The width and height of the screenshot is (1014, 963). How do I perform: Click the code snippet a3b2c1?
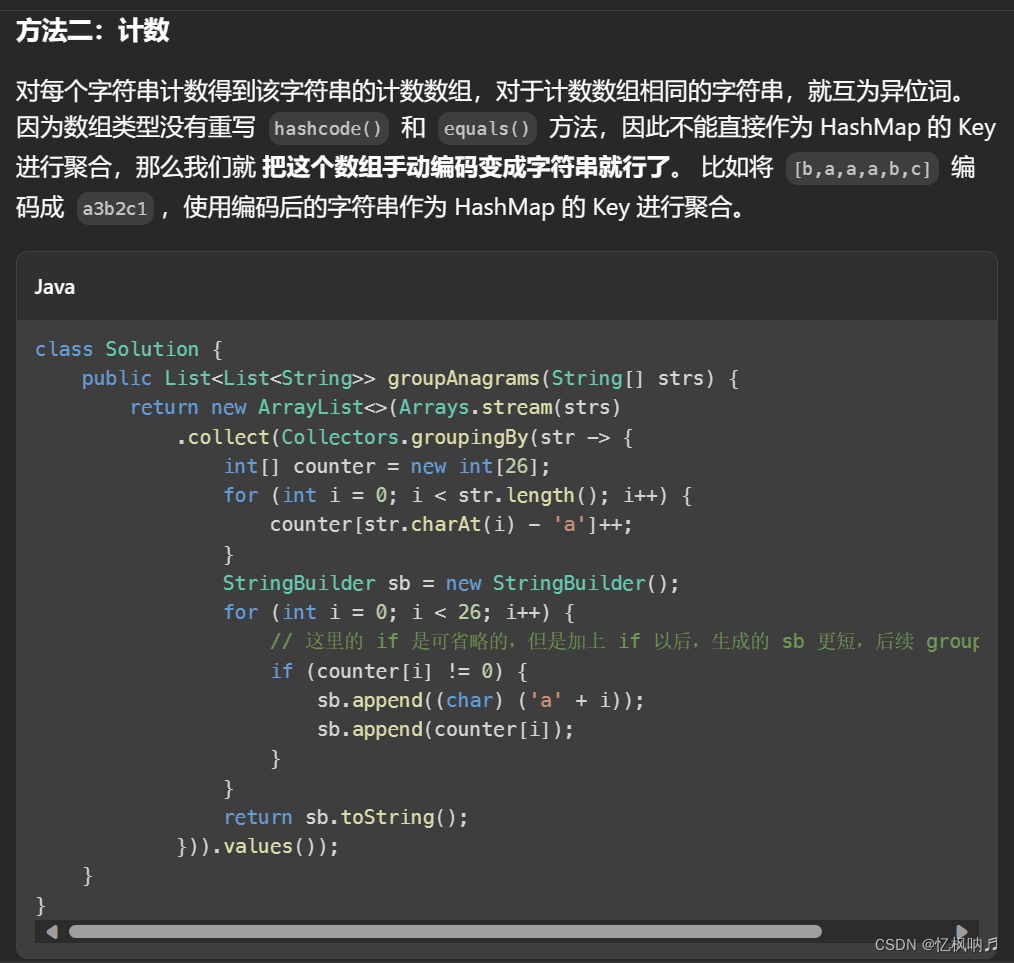(114, 208)
